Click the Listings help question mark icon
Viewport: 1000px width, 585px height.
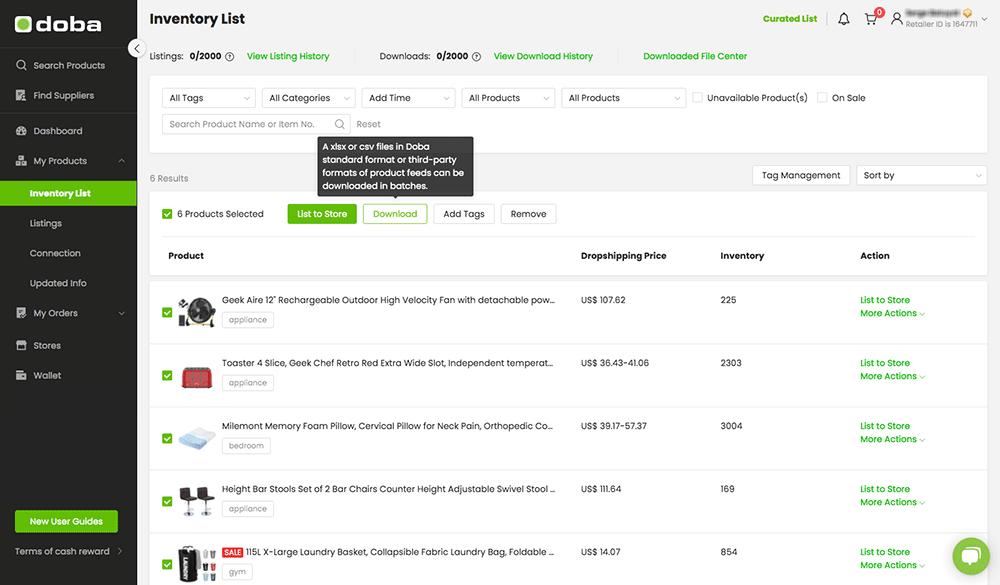[x=230, y=57]
